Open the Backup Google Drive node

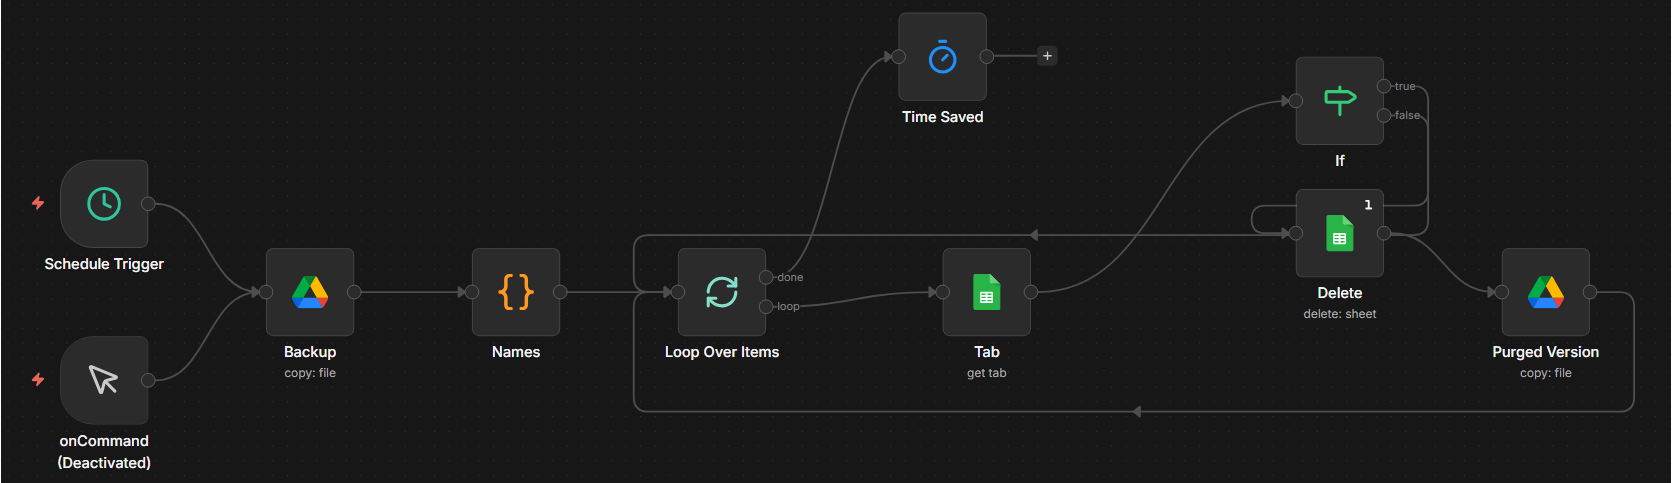coord(310,292)
